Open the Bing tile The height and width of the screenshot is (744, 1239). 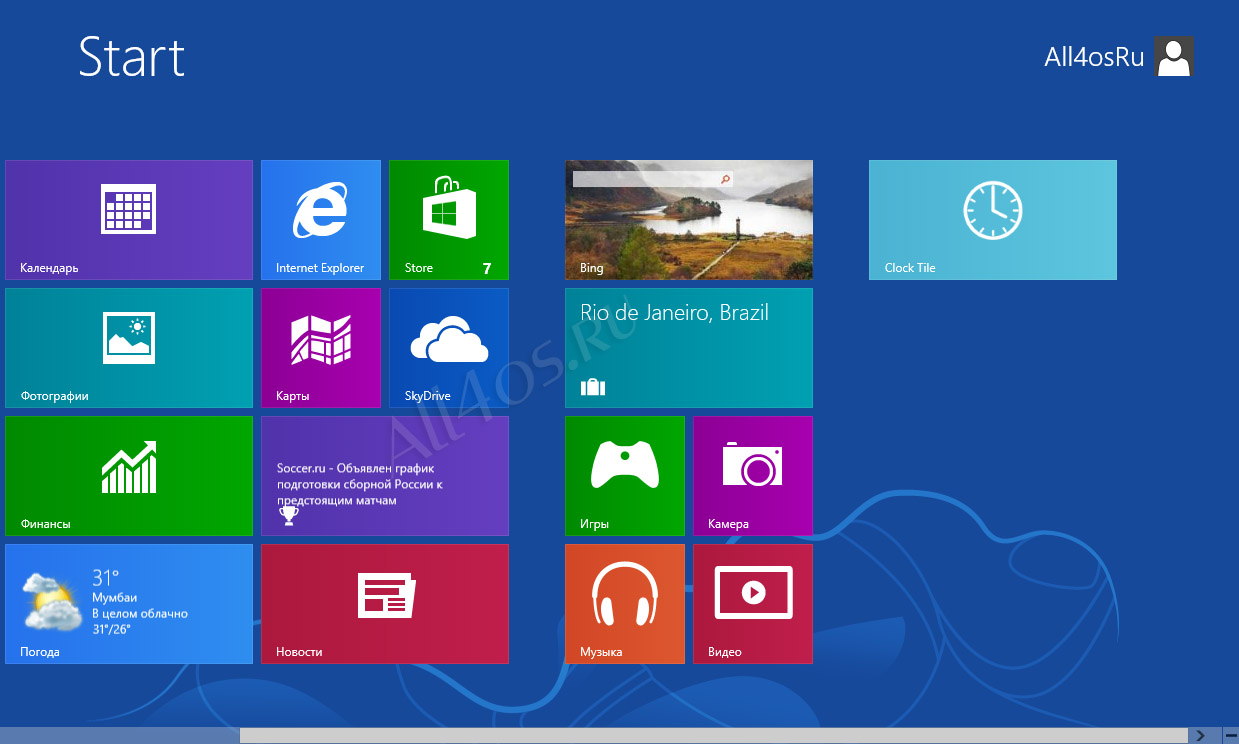click(x=689, y=220)
